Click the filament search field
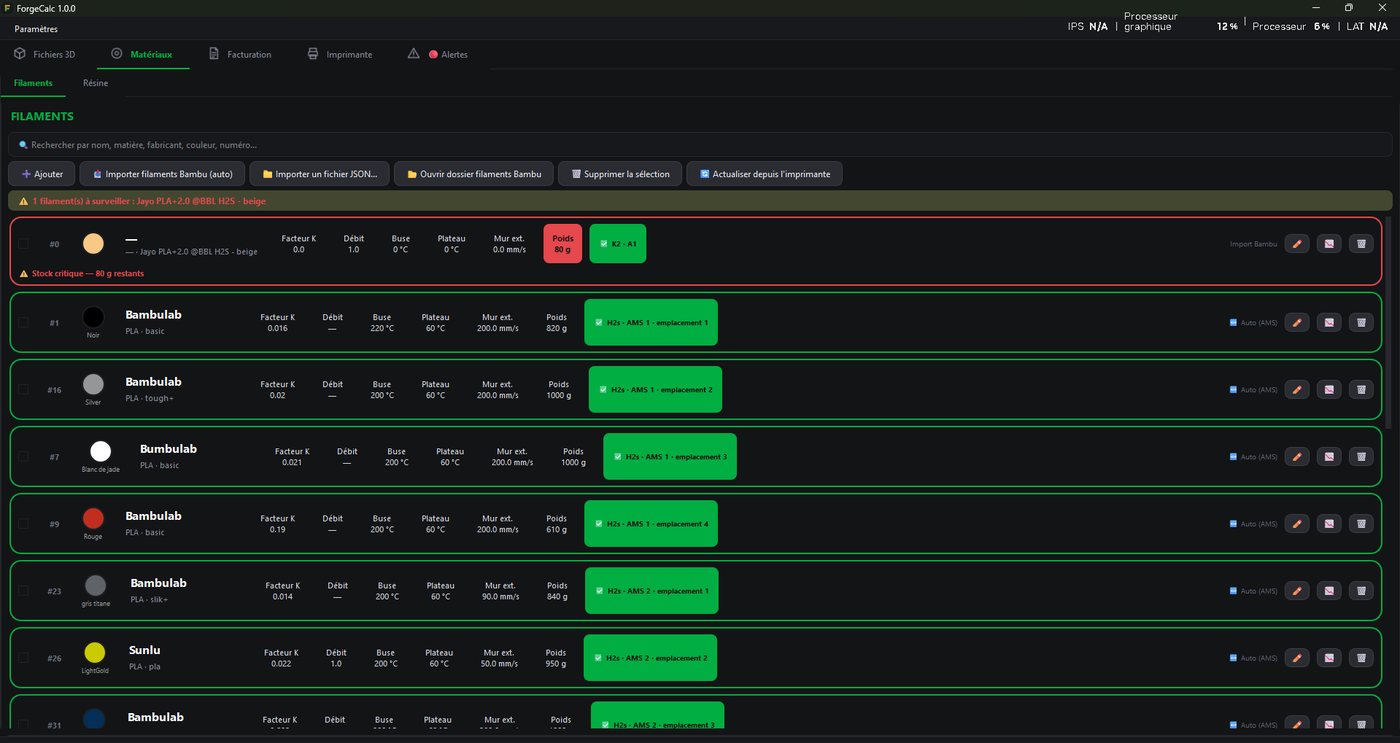 tap(700, 145)
